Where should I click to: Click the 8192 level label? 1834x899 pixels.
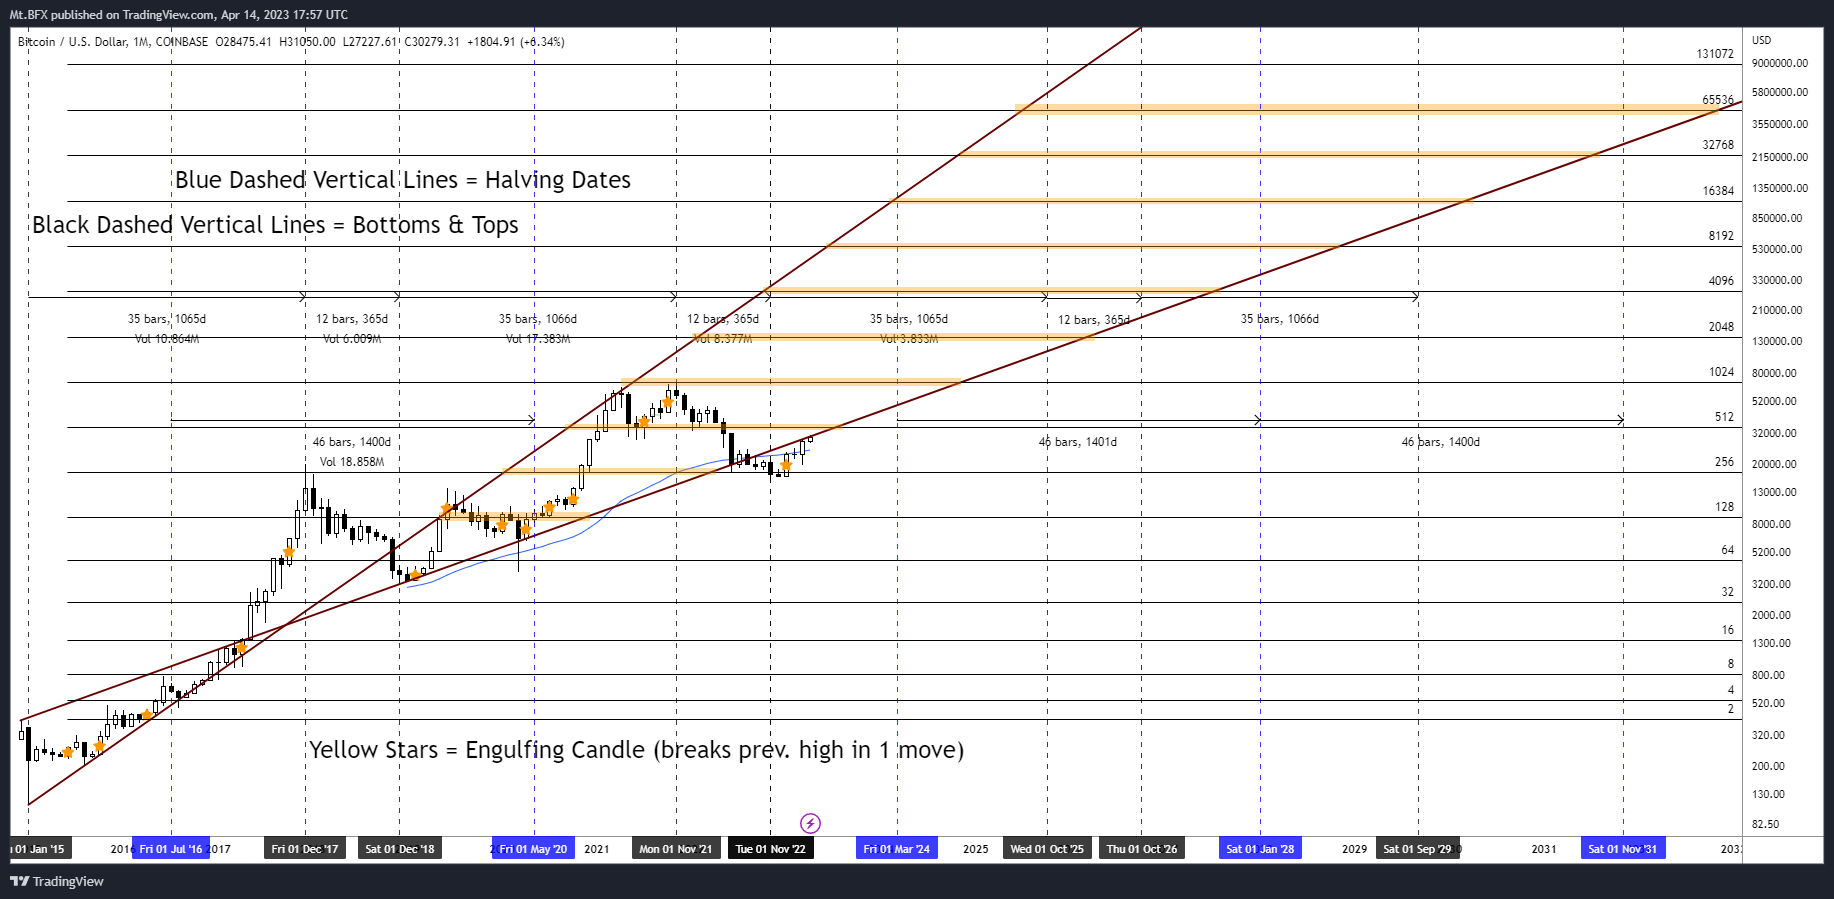pos(1721,236)
